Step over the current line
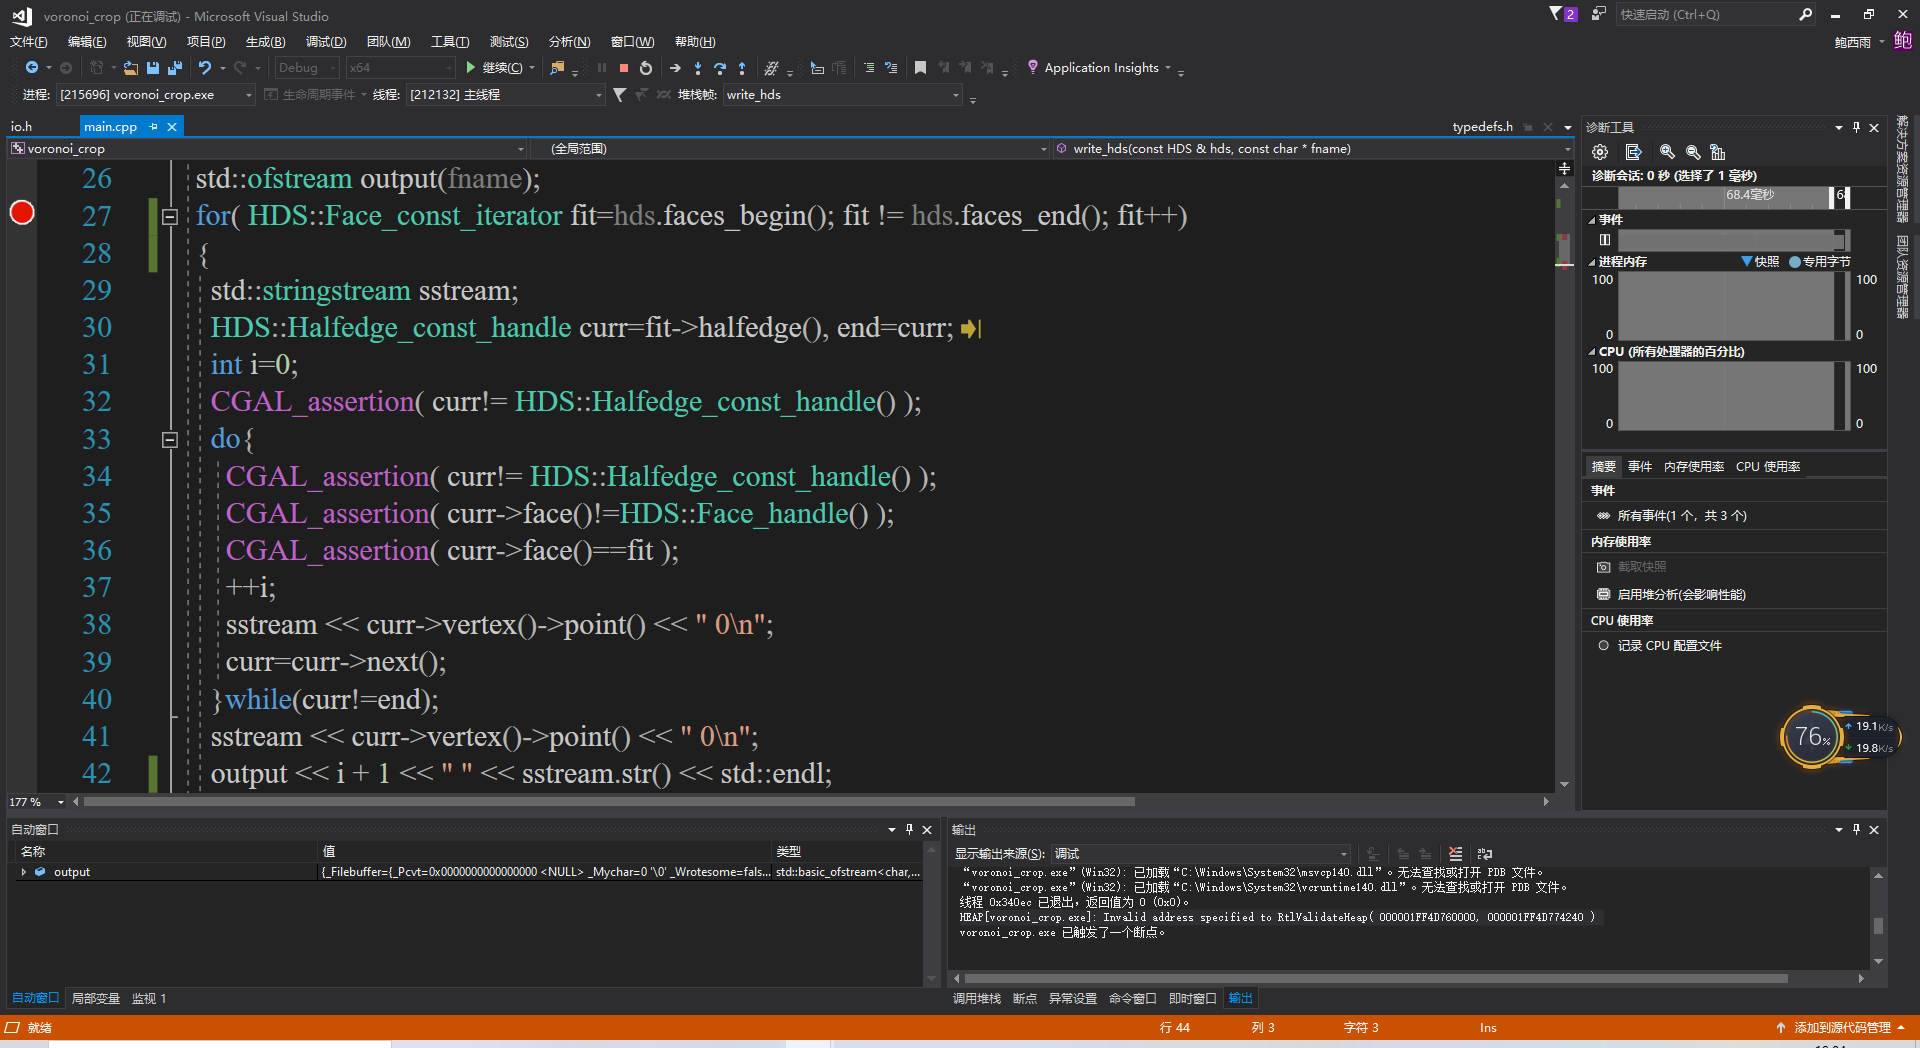 (x=720, y=67)
